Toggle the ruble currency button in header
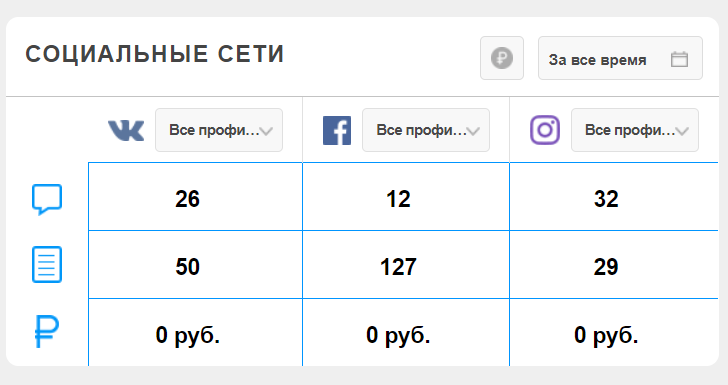 coord(502,58)
